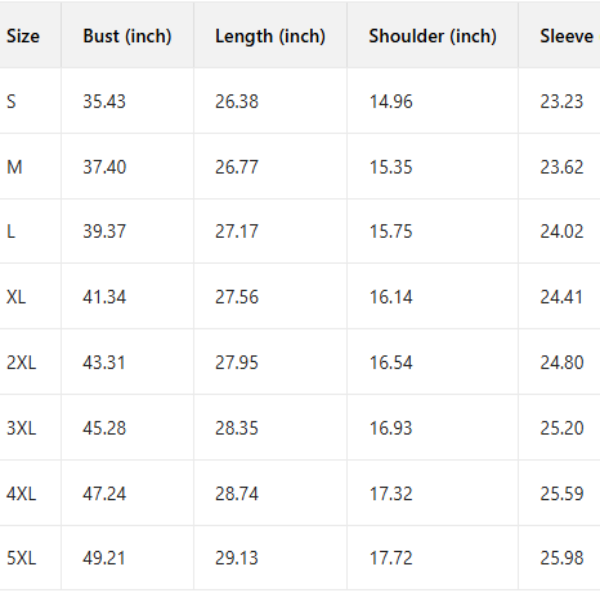Select the 28.35 length cell

(237, 428)
